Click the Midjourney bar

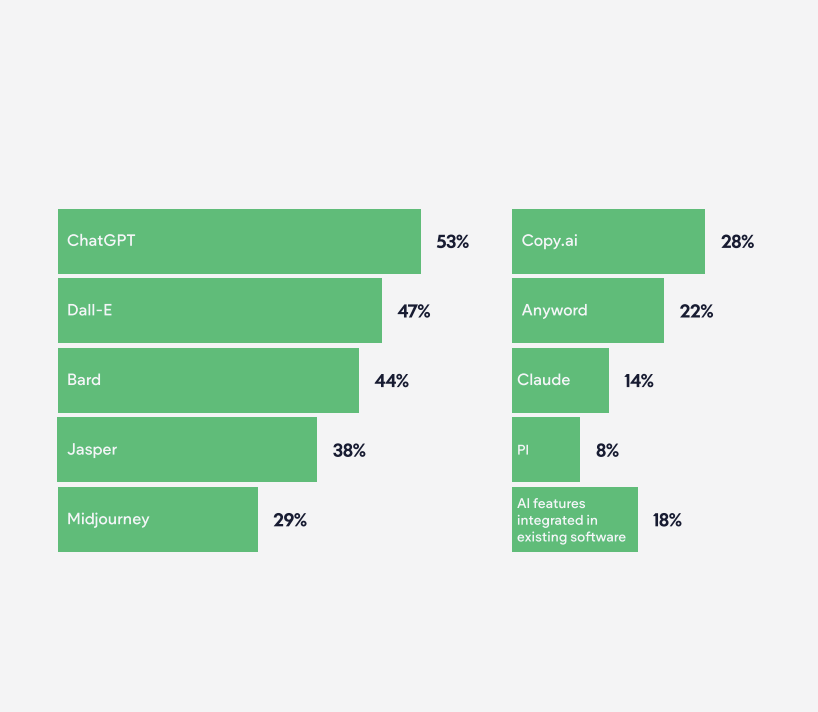pos(158,520)
